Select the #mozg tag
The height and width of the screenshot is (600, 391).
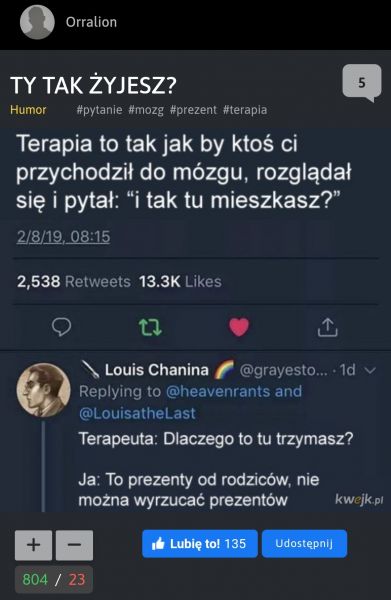[x=146, y=110]
